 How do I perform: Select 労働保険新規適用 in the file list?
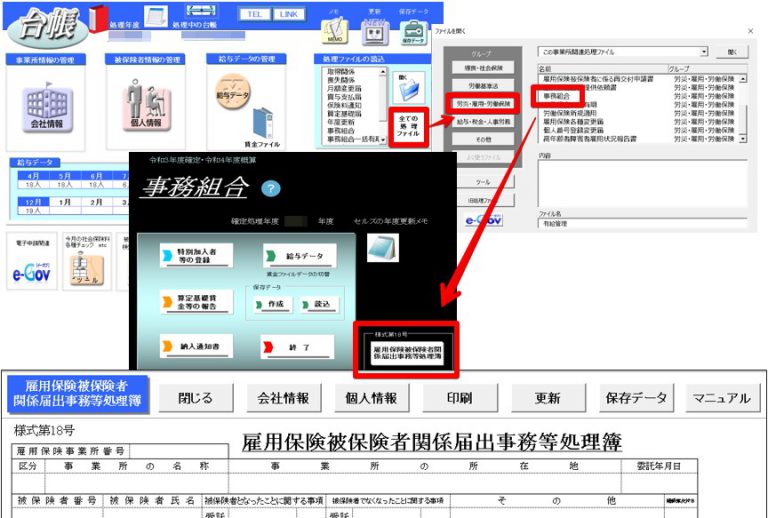pyautogui.click(x=569, y=113)
